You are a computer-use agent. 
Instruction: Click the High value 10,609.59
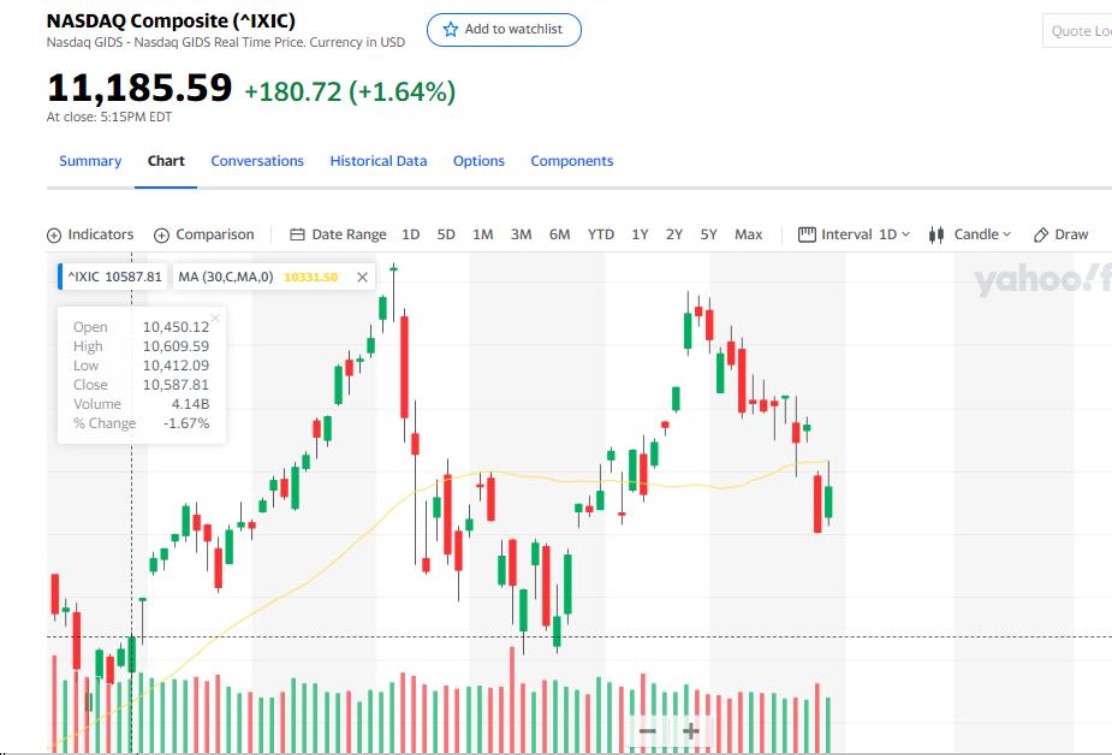(176, 346)
